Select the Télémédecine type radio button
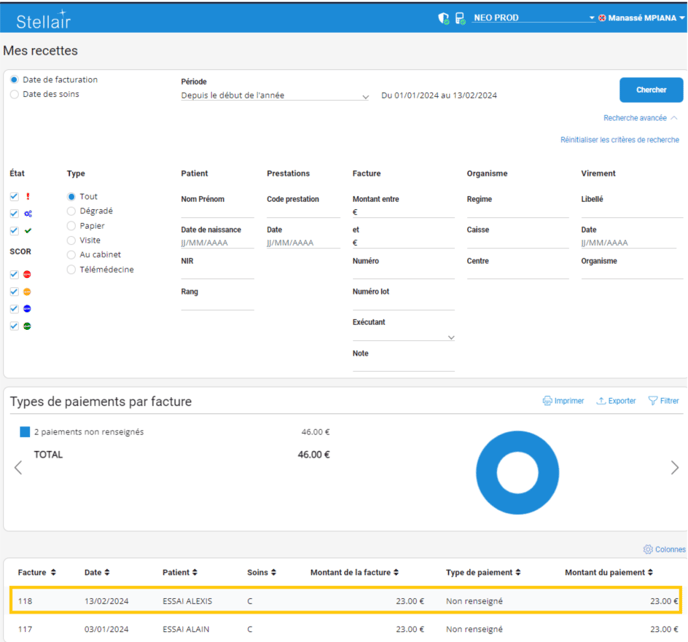Viewport: 688px width, 642px height. pyautogui.click(x=71, y=270)
